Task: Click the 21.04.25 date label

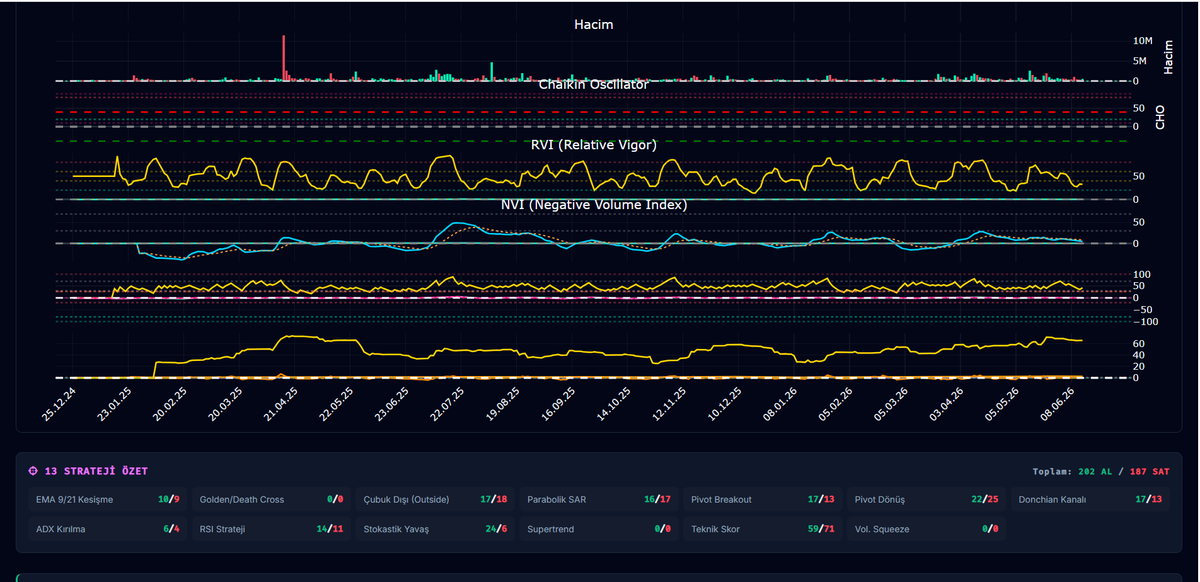Action: click(282, 405)
